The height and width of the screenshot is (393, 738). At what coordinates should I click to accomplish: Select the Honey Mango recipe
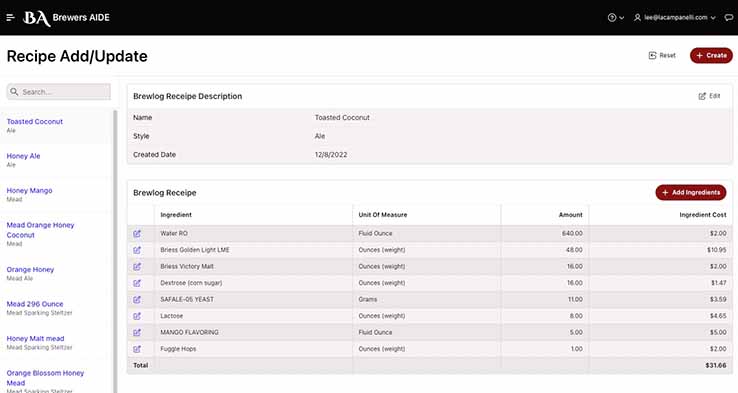pos(30,191)
